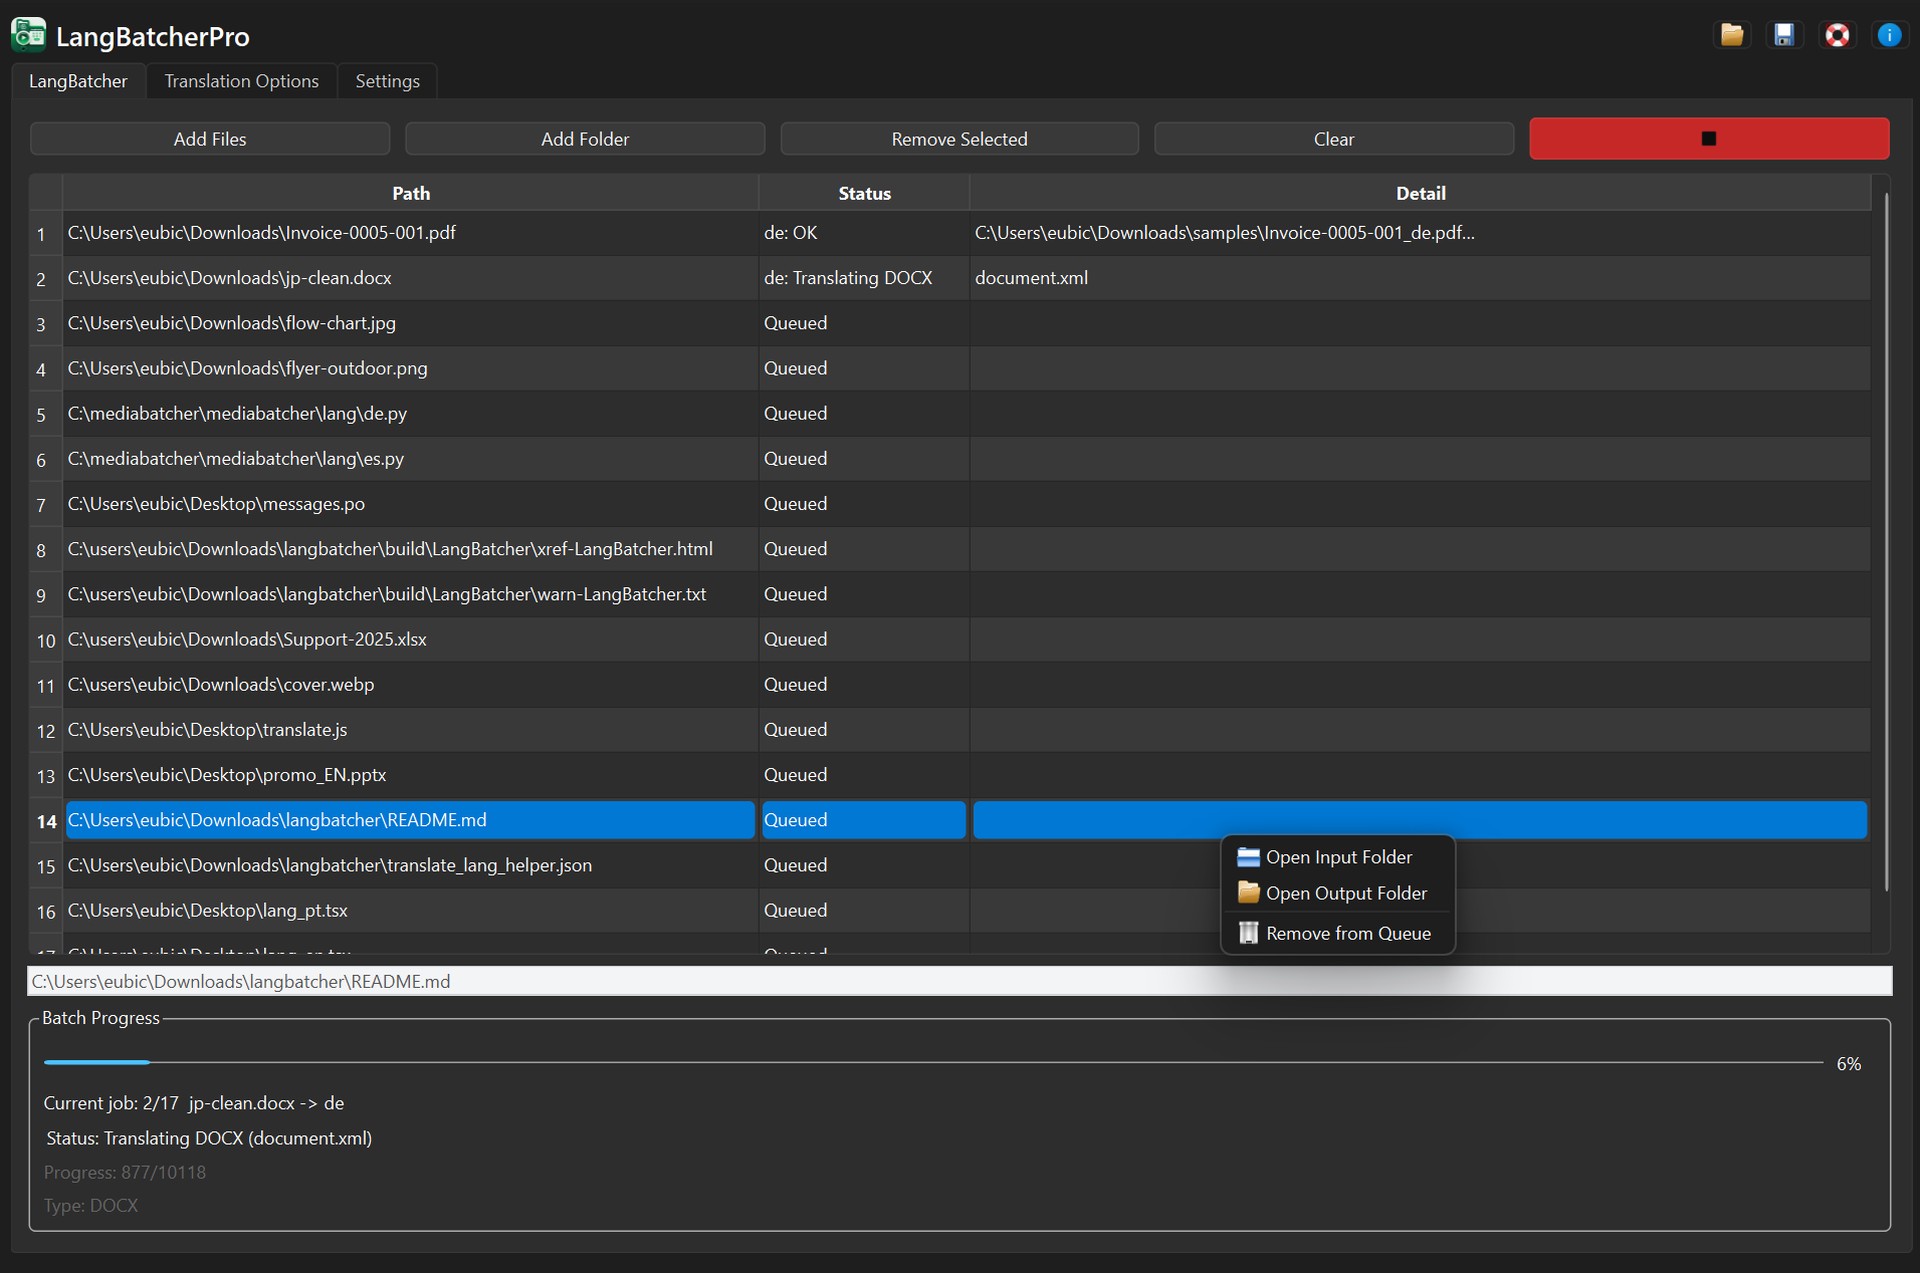Click the Add Files button
The width and height of the screenshot is (1920, 1273).
pyautogui.click(x=210, y=139)
